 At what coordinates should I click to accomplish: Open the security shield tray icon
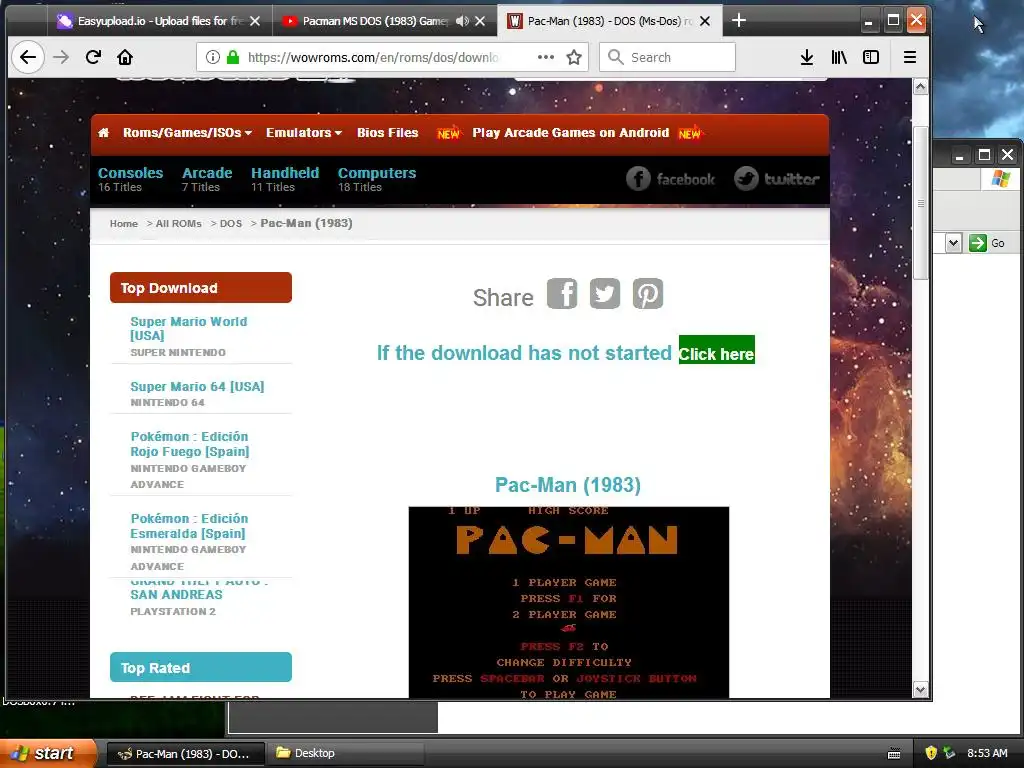tap(931, 753)
